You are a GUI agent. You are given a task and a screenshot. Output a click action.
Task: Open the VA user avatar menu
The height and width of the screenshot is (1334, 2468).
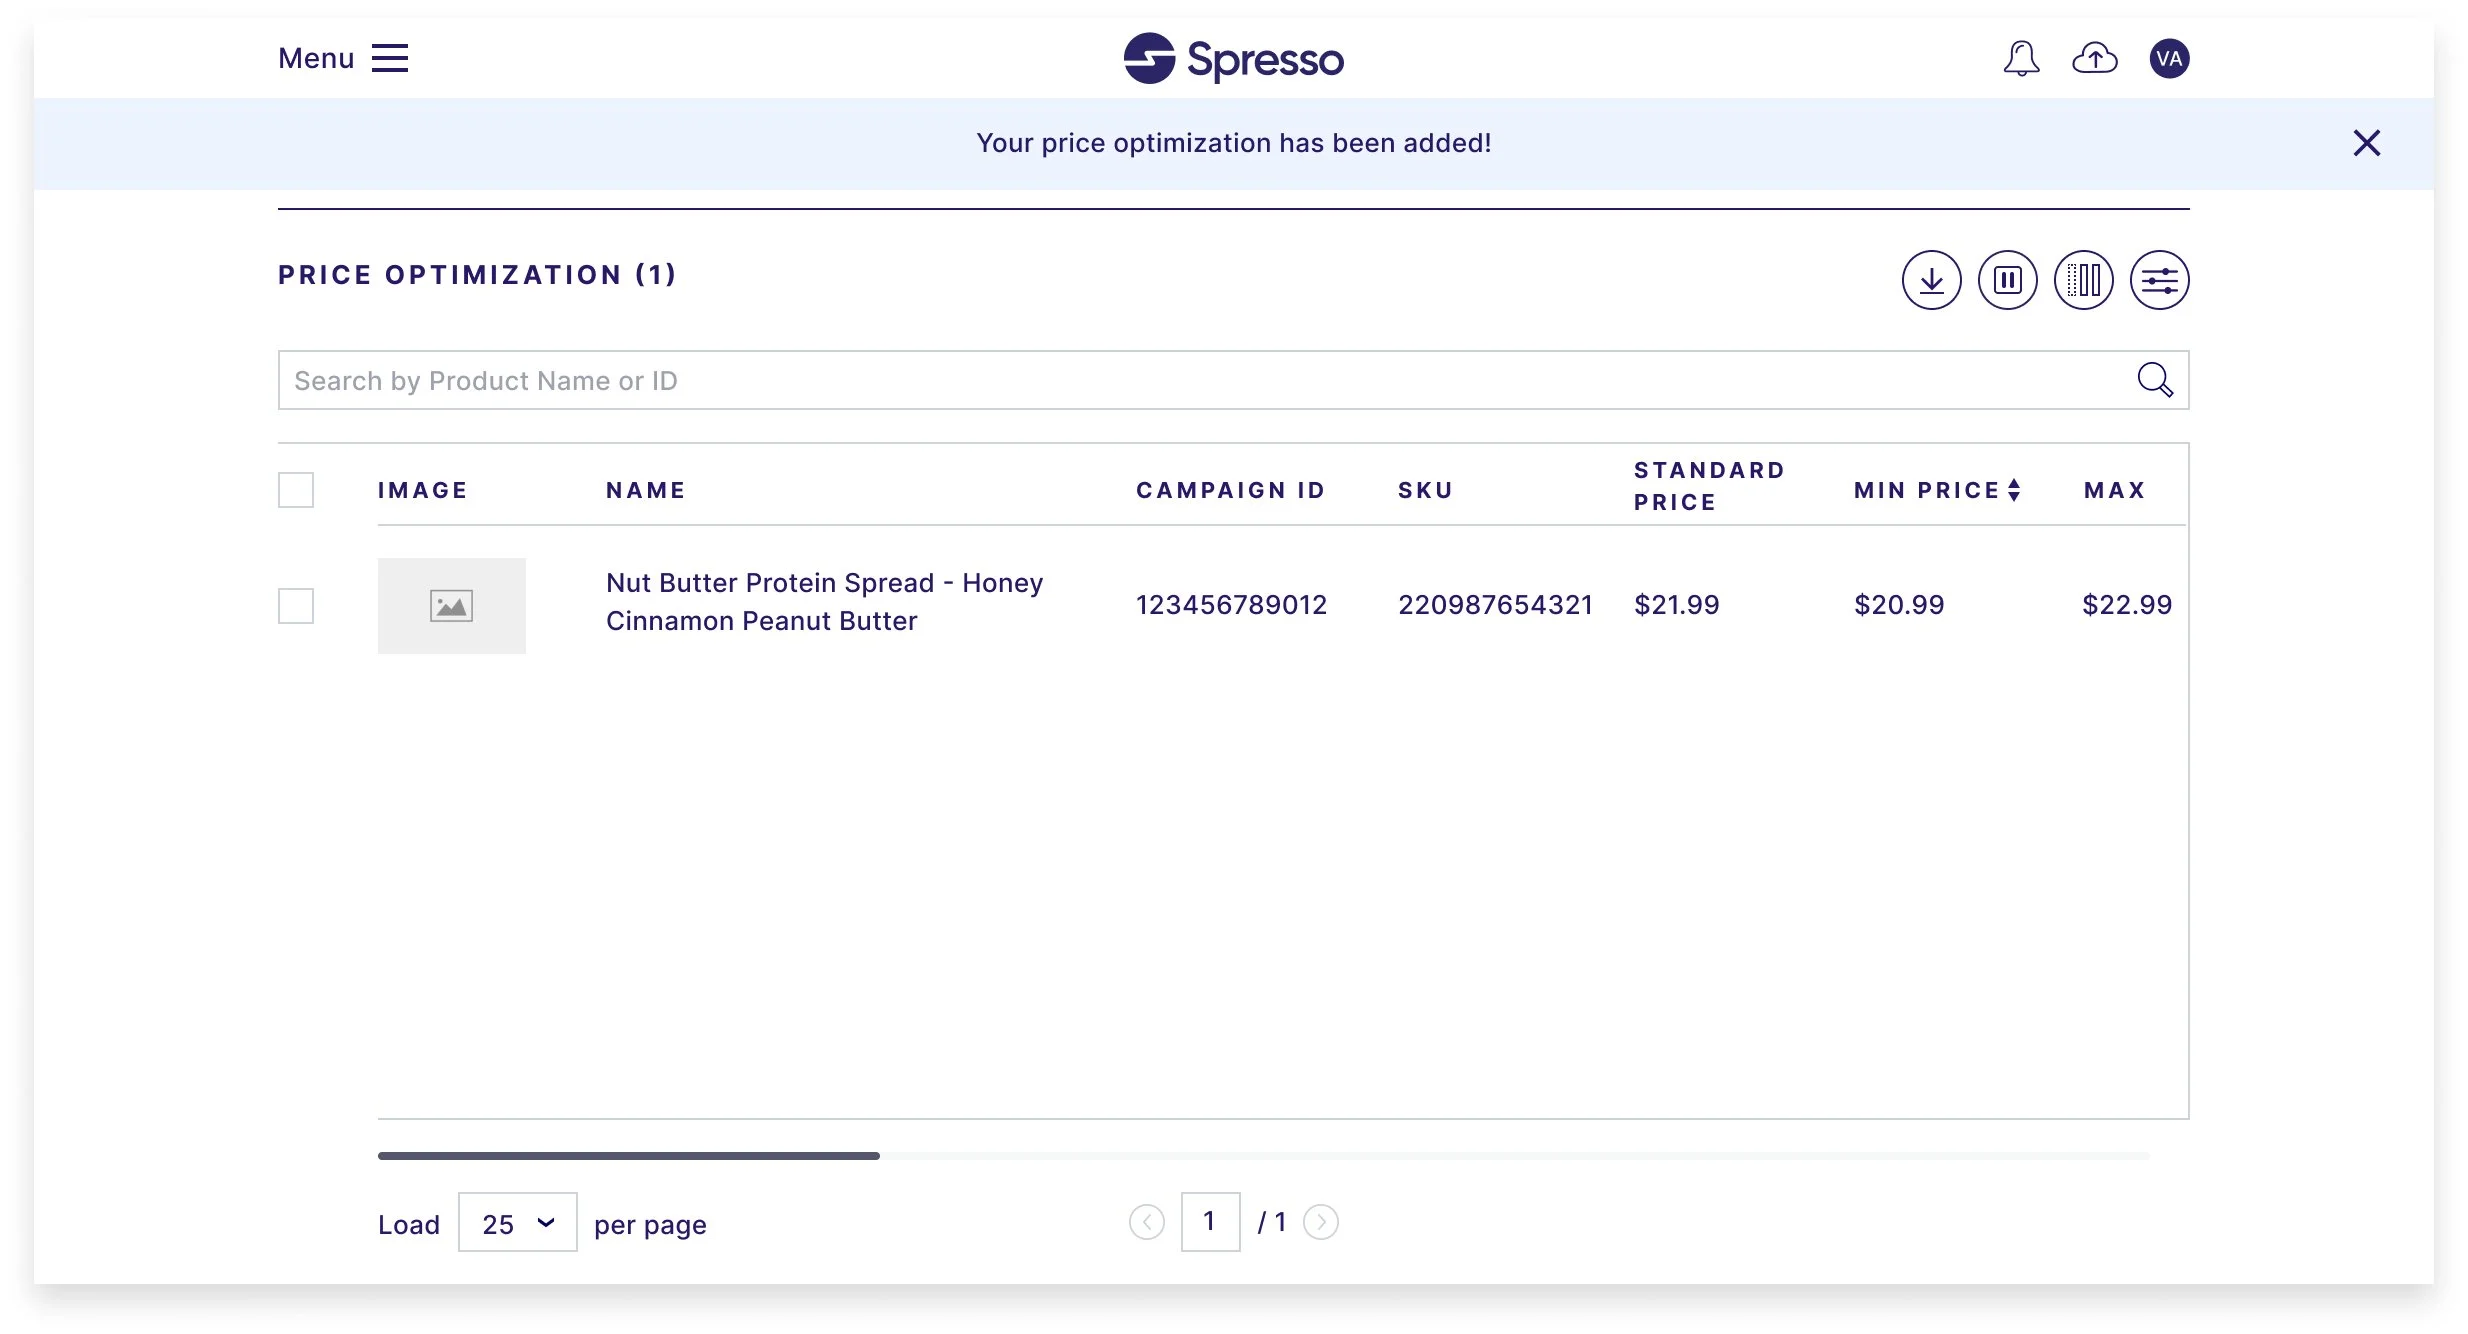point(2169,58)
